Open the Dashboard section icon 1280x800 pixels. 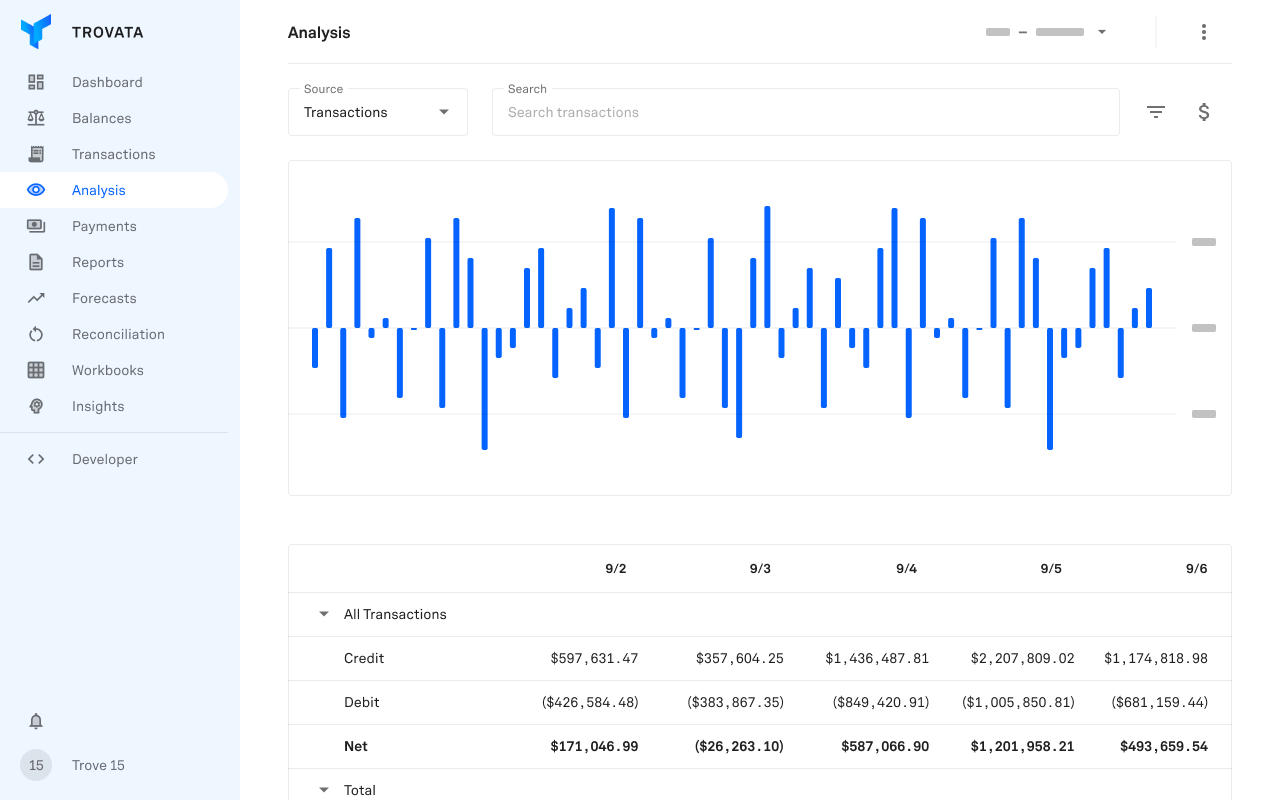(36, 82)
